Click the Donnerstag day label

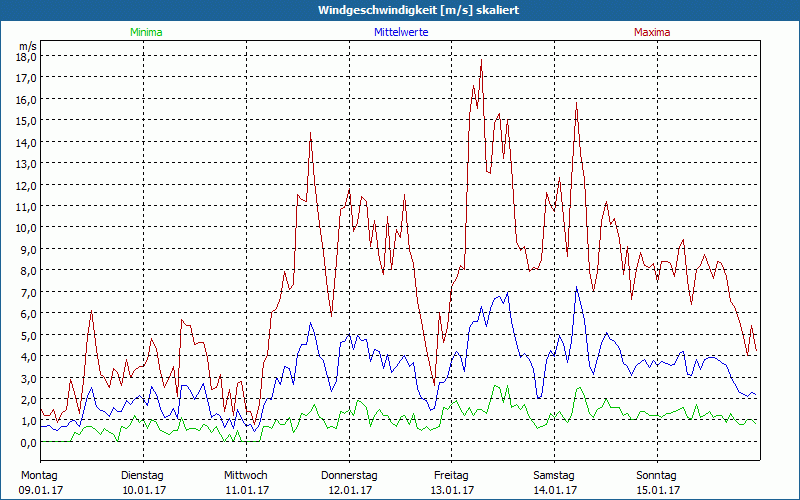tap(349, 476)
